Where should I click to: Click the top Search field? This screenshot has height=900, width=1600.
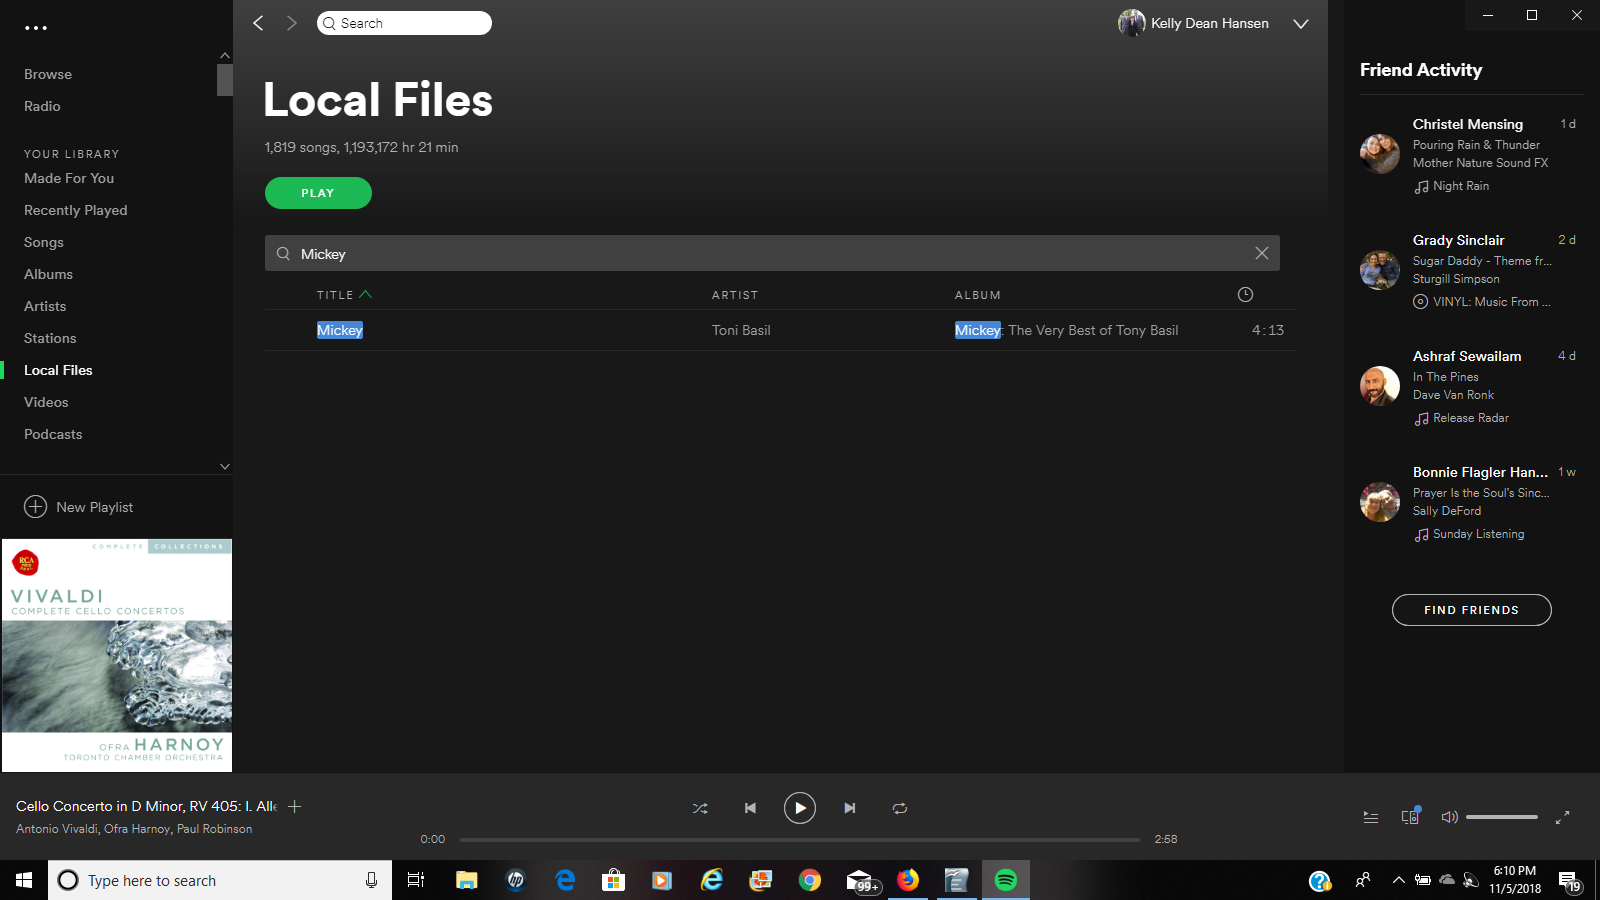(x=404, y=23)
